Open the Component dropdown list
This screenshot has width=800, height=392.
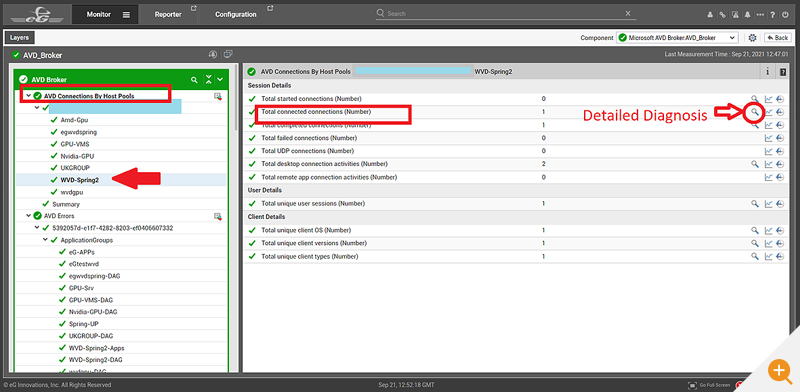677,38
